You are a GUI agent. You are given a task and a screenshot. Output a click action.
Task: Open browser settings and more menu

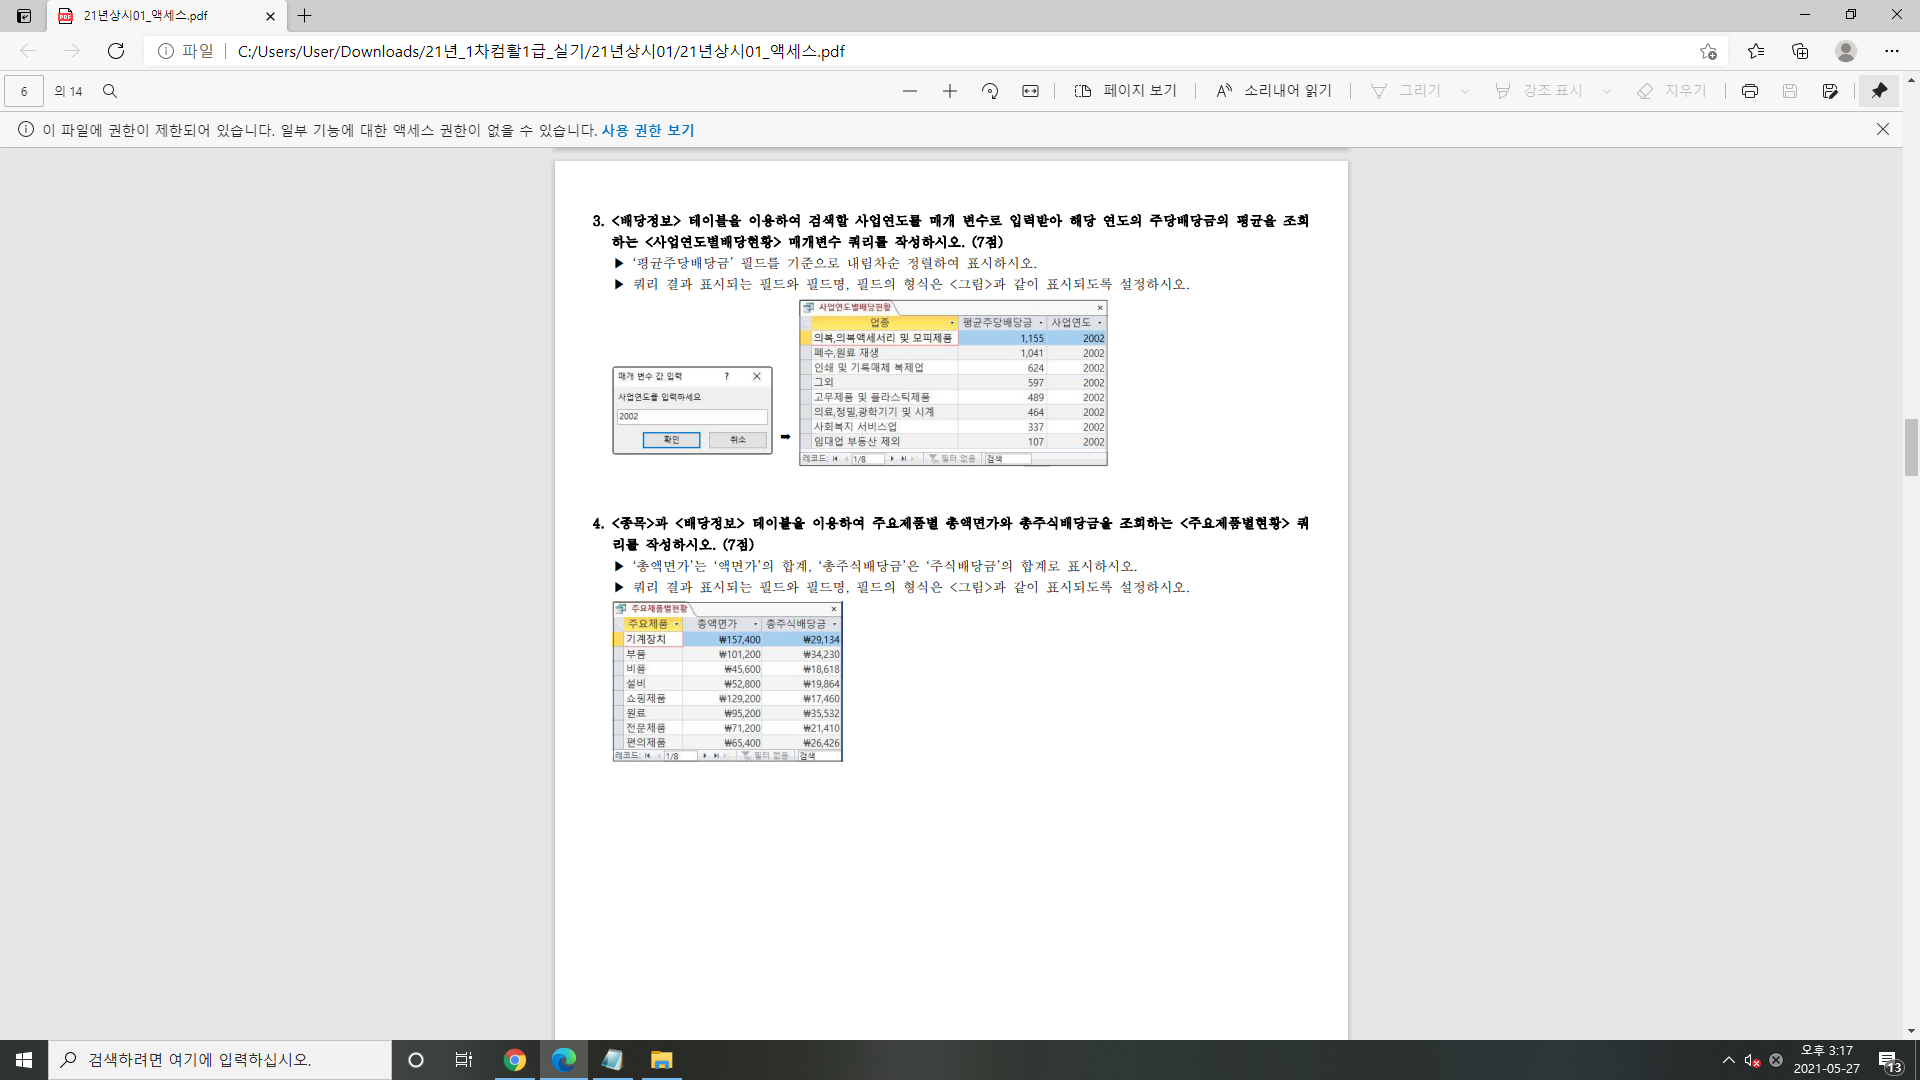(x=1891, y=51)
